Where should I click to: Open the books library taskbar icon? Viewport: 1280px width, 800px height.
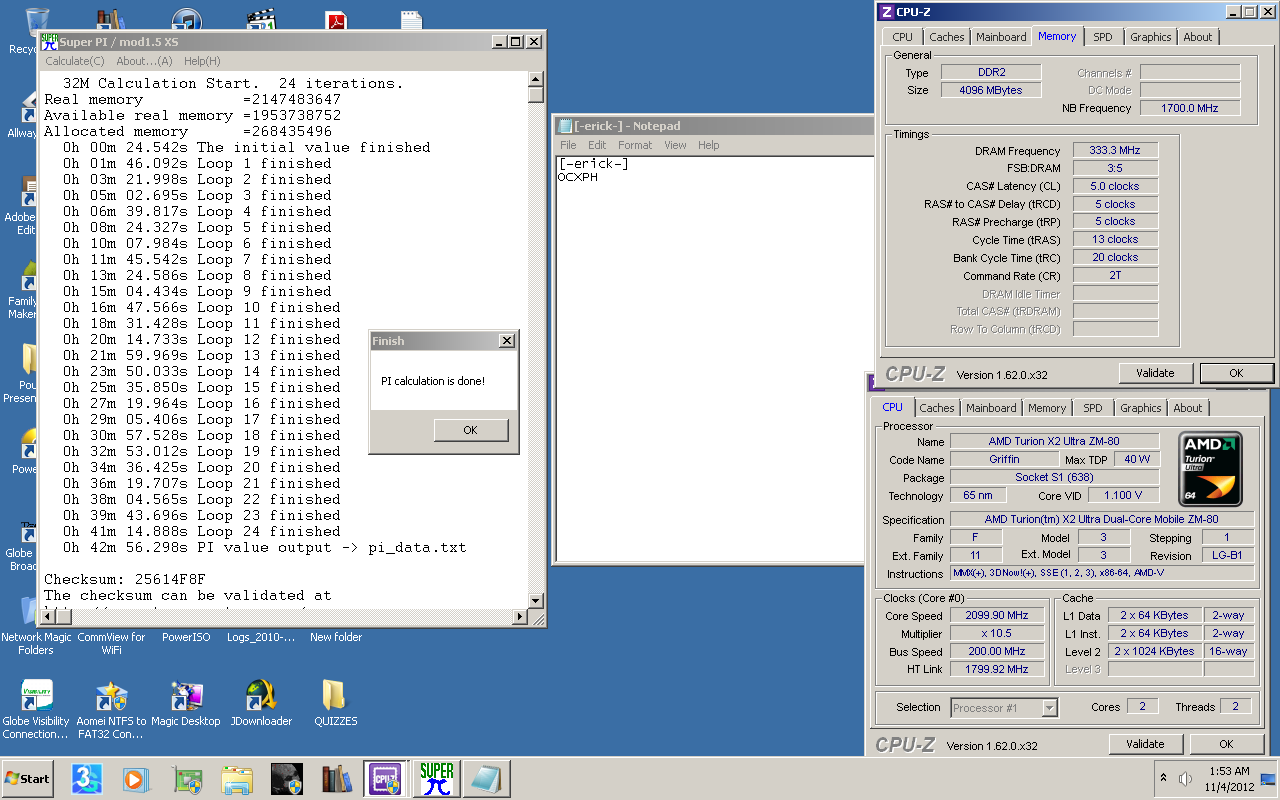click(337, 778)
